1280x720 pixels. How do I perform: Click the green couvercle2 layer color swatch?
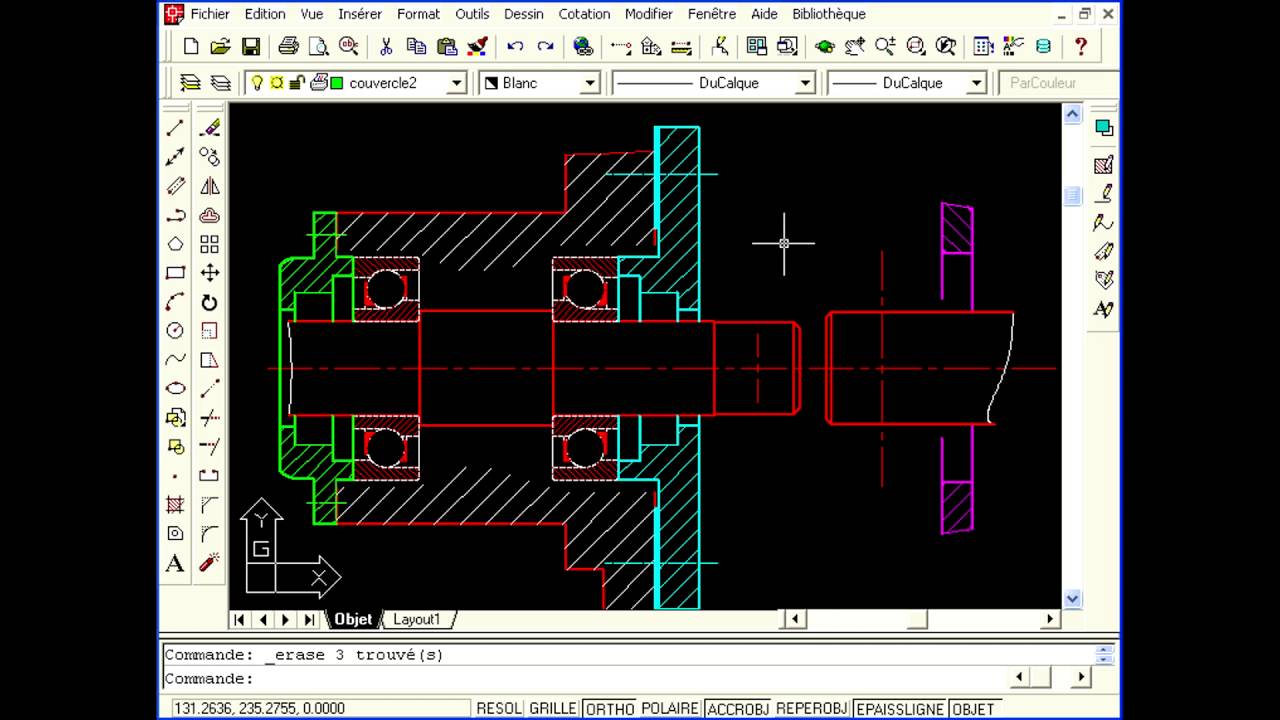337,83
